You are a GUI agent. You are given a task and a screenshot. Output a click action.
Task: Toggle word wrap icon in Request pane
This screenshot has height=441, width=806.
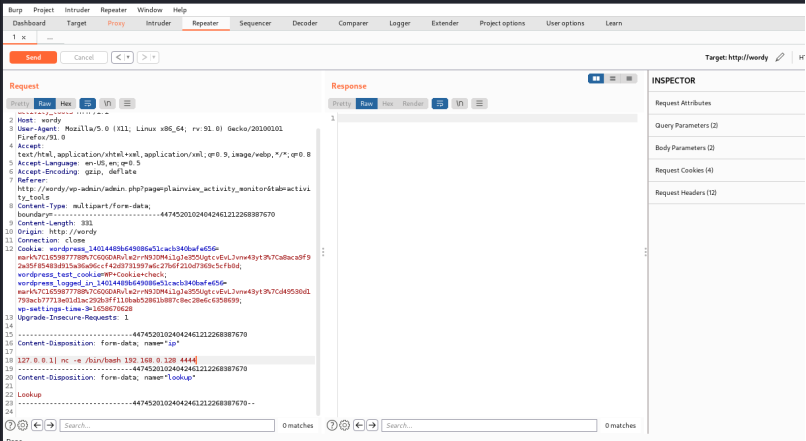tap(87, 103)
